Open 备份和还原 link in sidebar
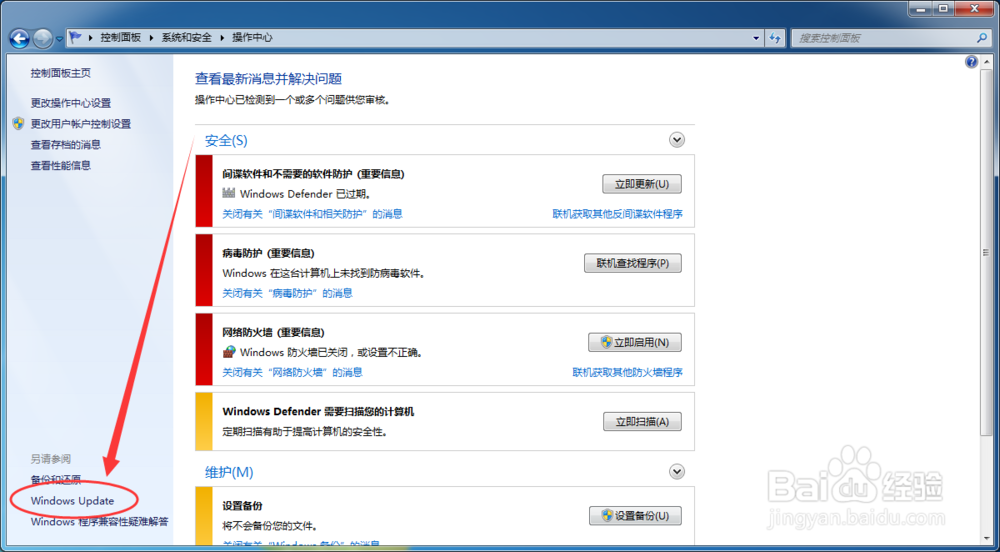Viewport: 1000px width, 552px height. (x=56, y=480)
